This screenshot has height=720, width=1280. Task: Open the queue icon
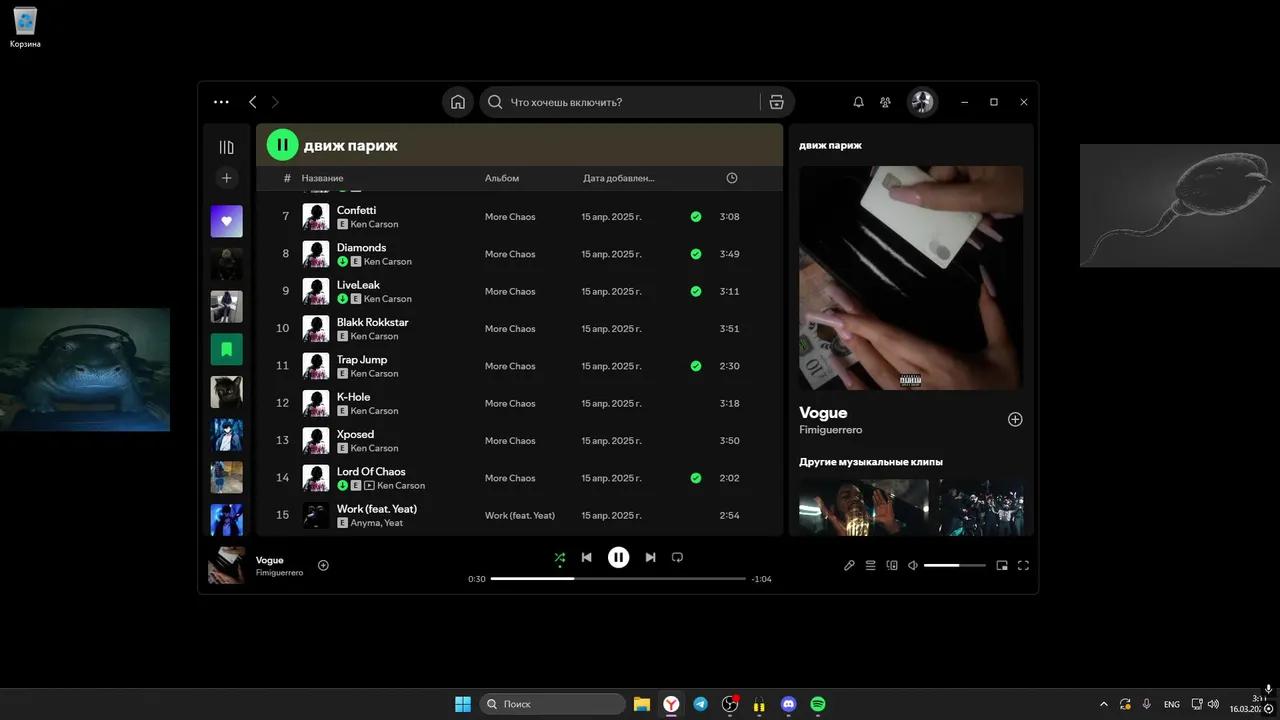870,565
